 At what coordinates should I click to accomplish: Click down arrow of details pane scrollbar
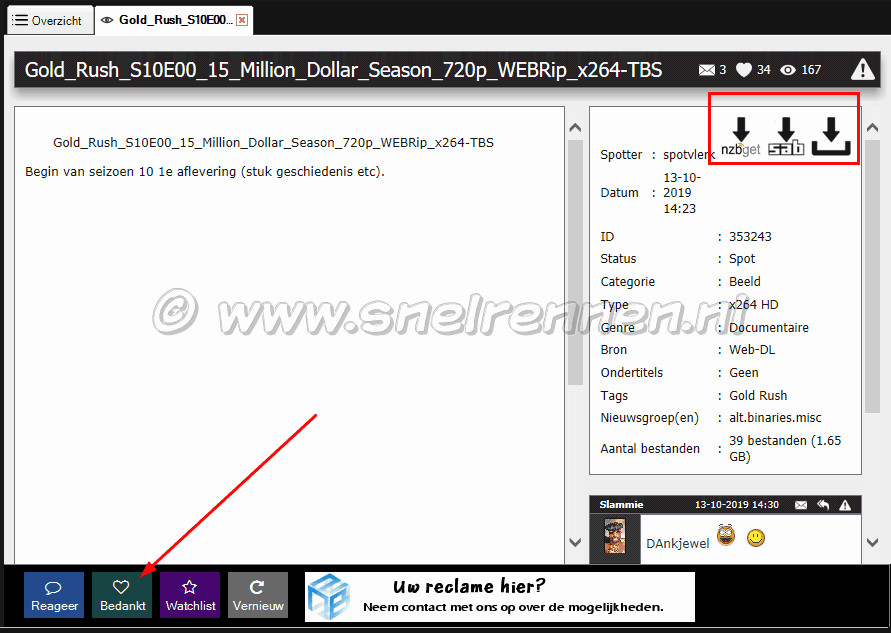pyautogui.click(x=873, y=543)
